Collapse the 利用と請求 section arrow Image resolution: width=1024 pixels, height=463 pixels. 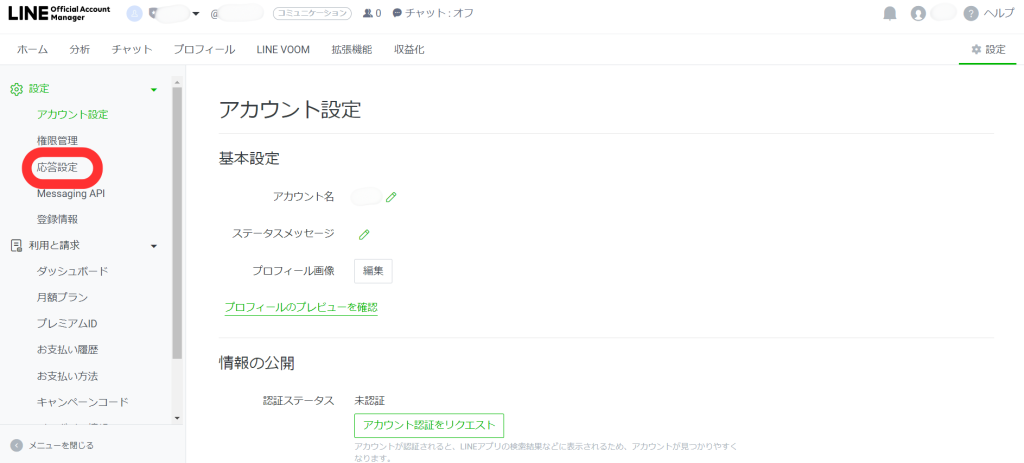[x=154, y=246]
